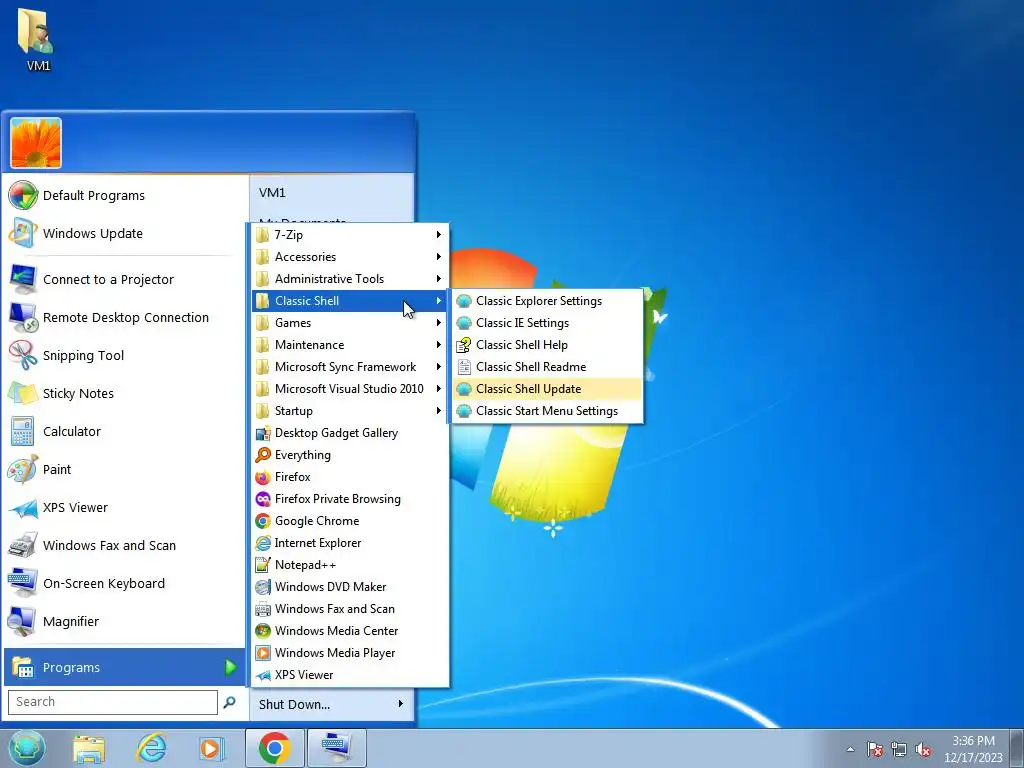The height and width of the screenshot is (768, 1024).
Task: Open the Notepad++ icon
Action: click(263, 565)
